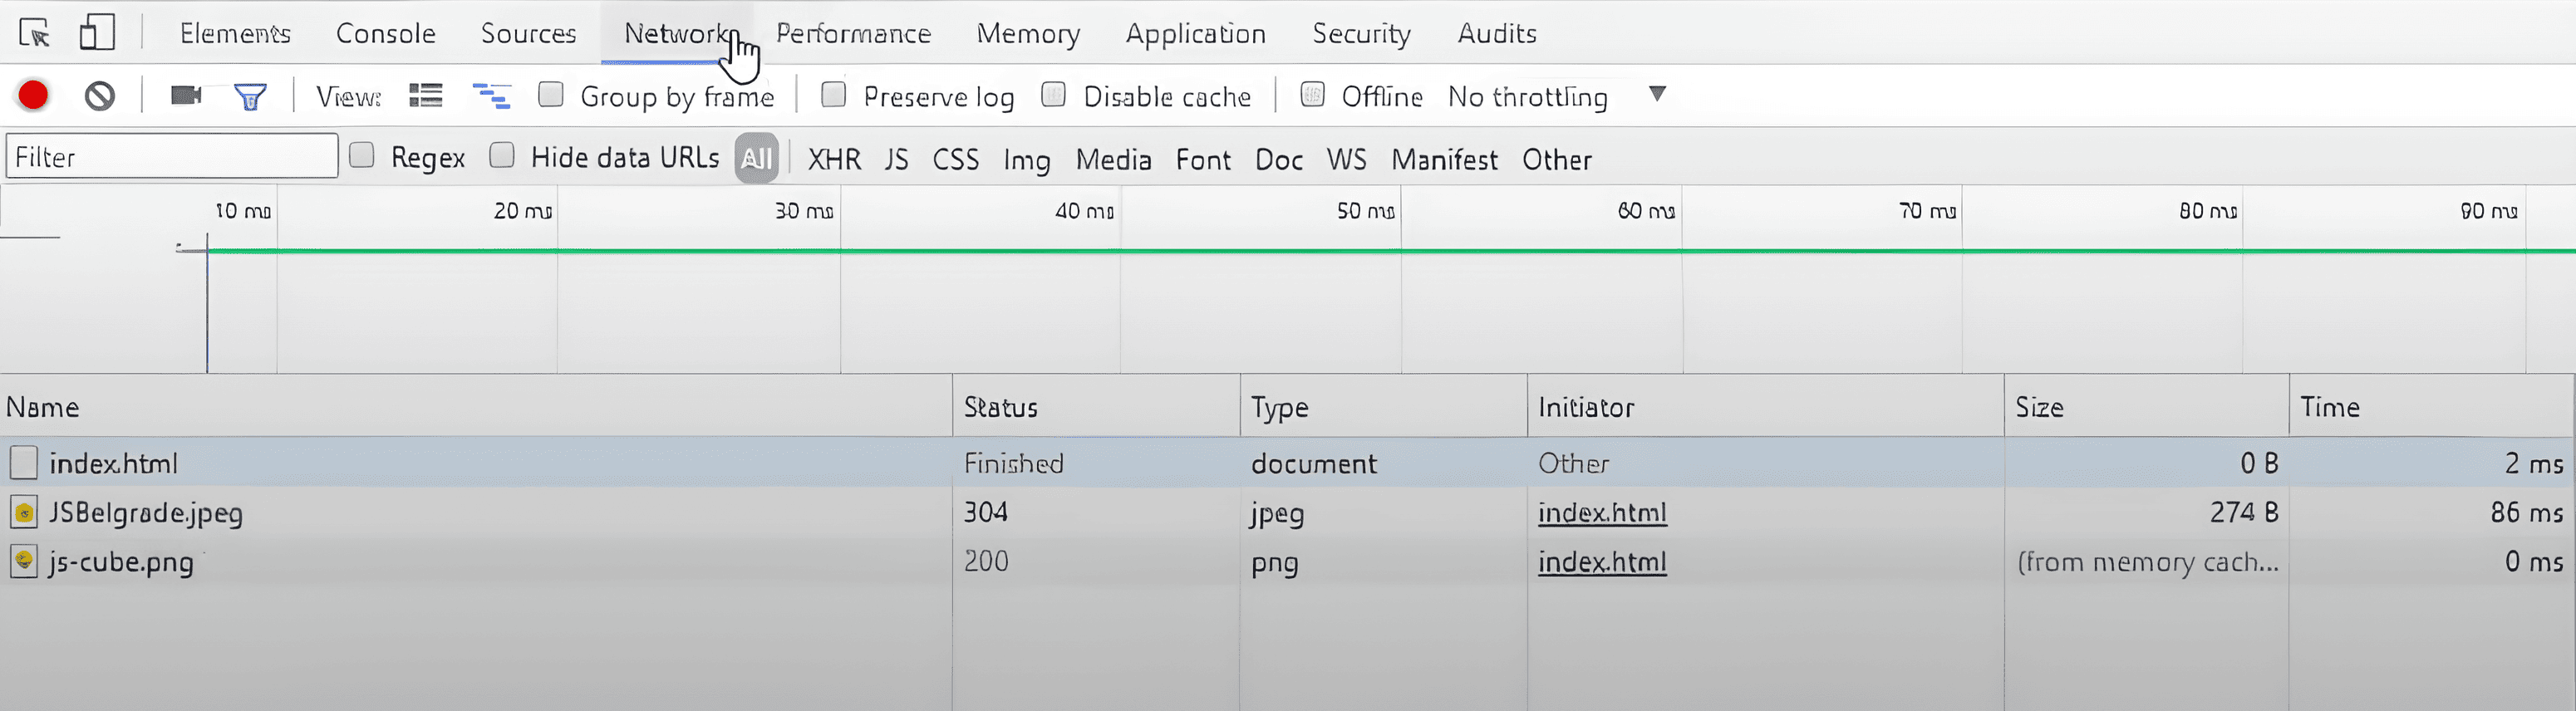Screen dimensions: 2576x711
Task: Open the Console tab
Action: (x=385, y=33)
